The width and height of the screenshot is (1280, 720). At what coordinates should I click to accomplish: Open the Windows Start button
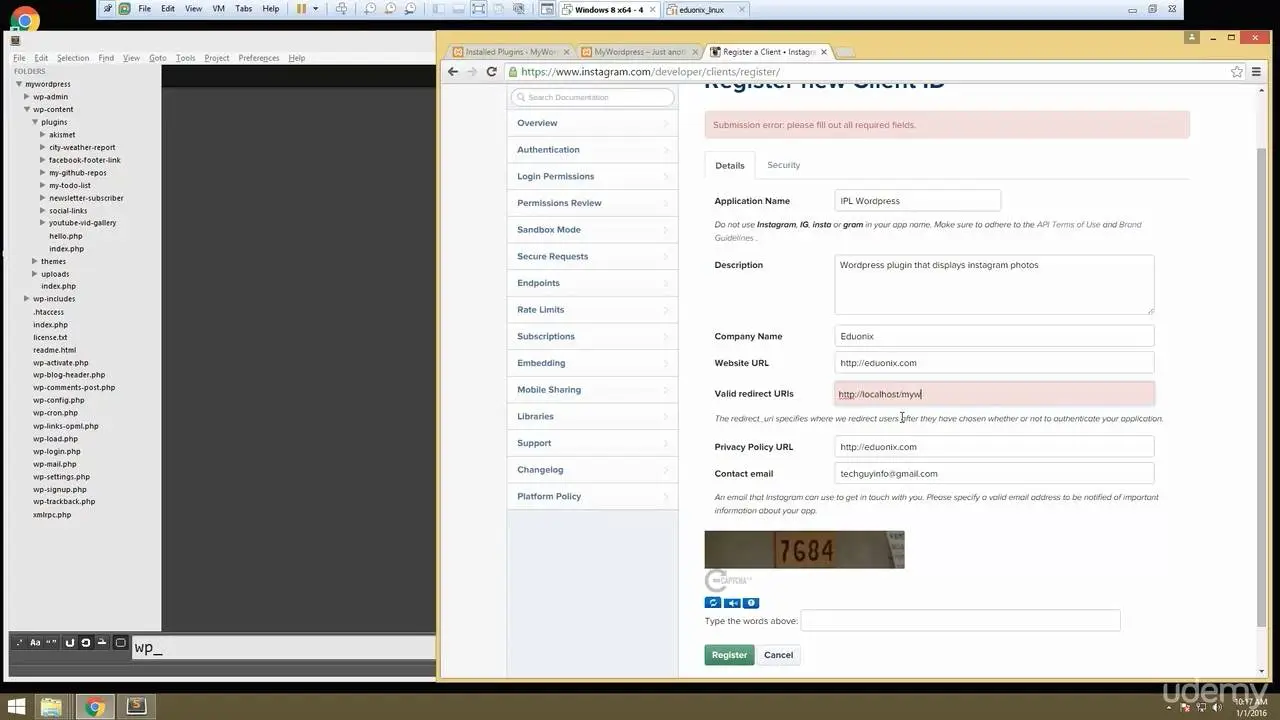[17, 708]
